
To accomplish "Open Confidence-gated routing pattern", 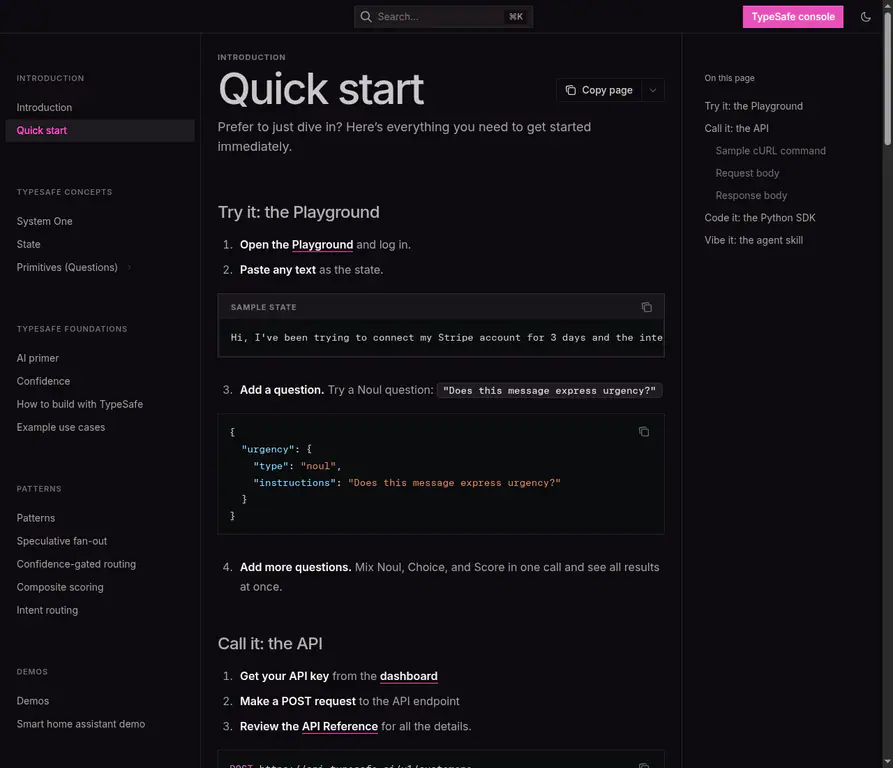I will (76, 564).
